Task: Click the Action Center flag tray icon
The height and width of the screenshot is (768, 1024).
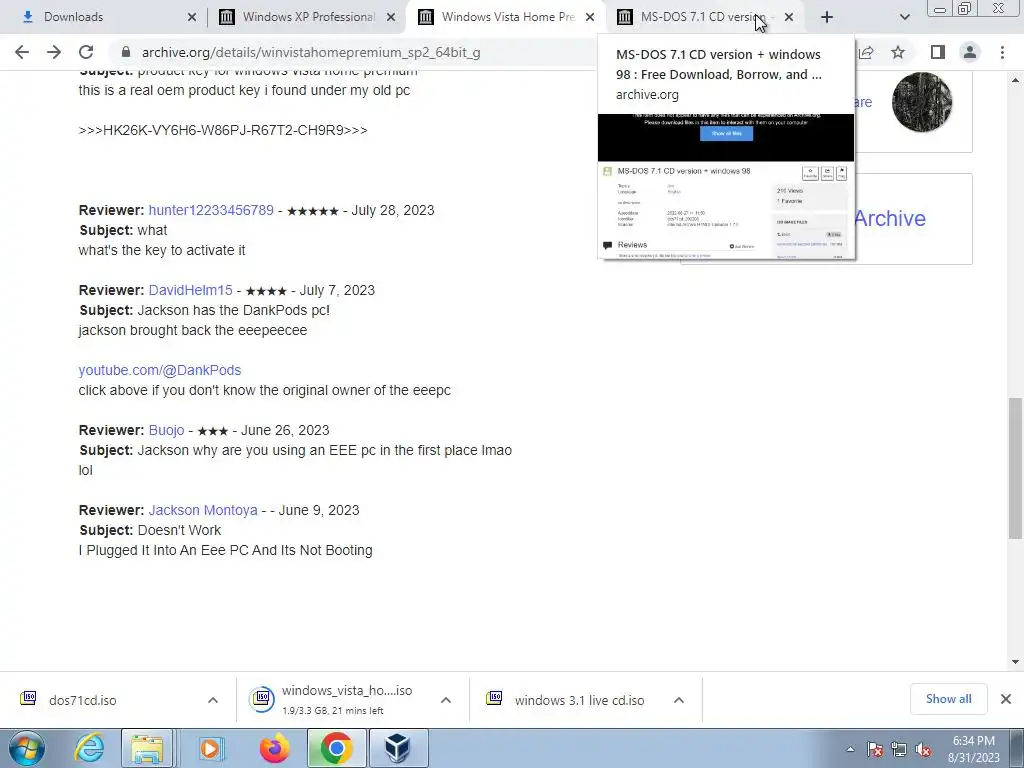Action: (x=875, y=749)
